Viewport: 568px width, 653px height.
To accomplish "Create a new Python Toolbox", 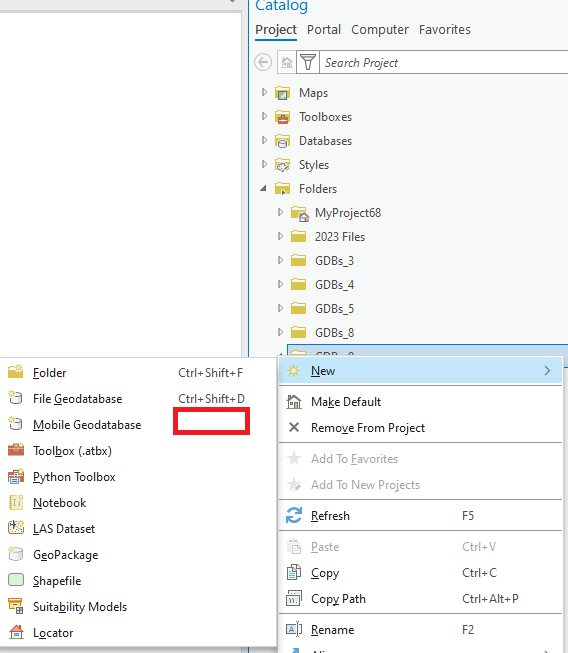I will (138, 476).
